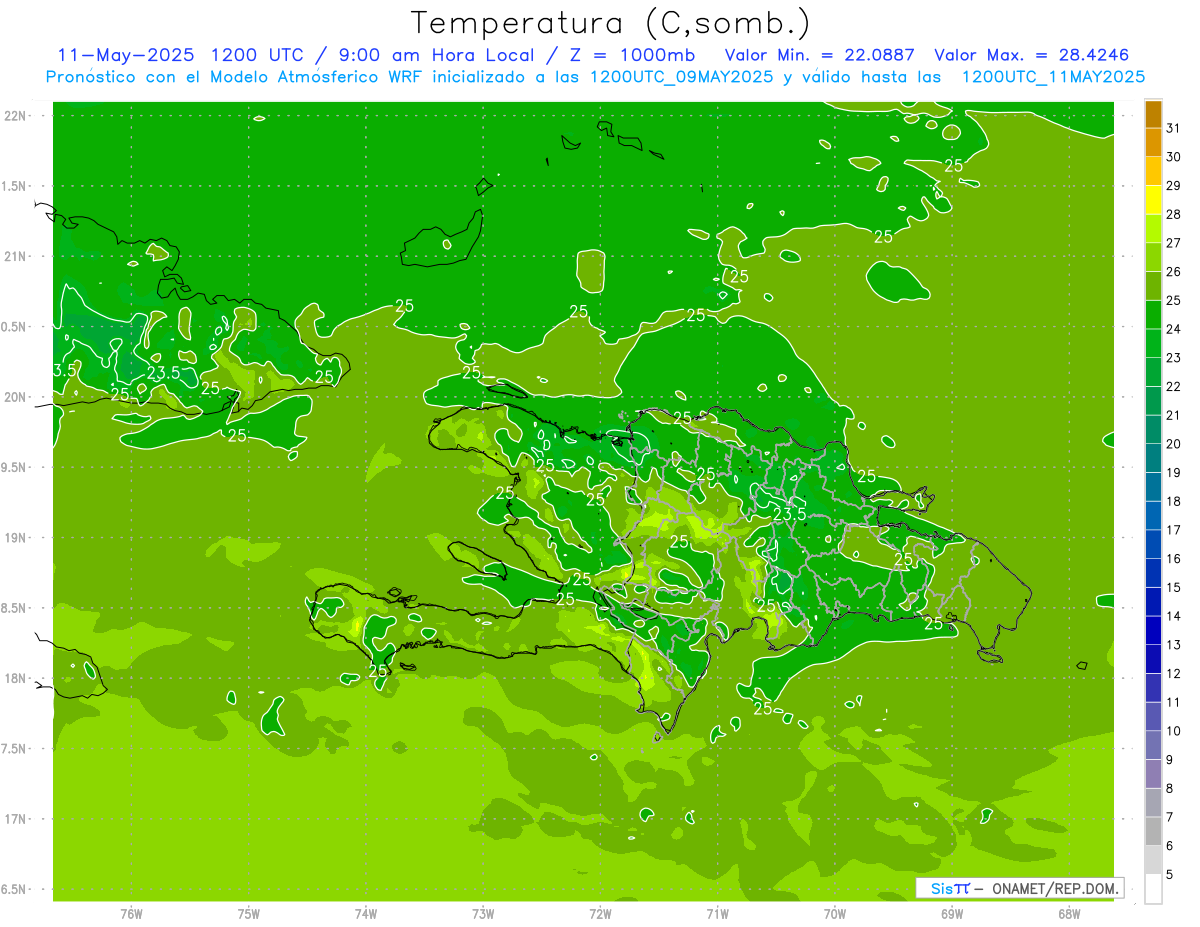Click the legend value label 28
This screenshot has height=927, width=1200.
(x=1174, y=214)
